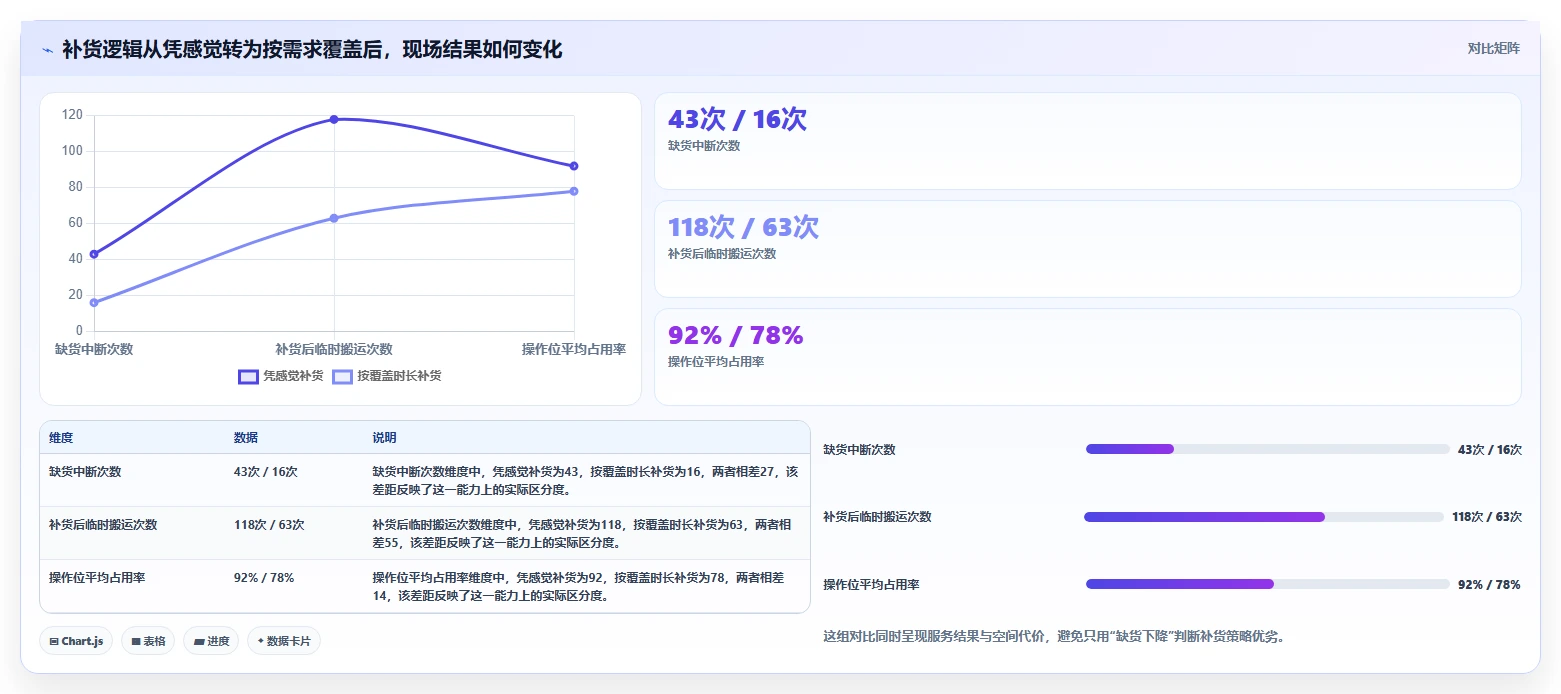Click x-axis label 缺货中断次数 in chart
Viewport: 1561px width, 694px height.
[94, 349]
